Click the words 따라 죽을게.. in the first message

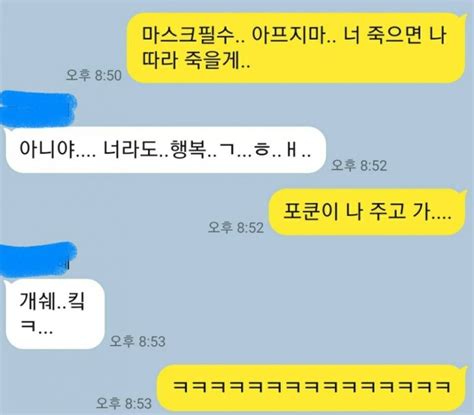[196, 60]
